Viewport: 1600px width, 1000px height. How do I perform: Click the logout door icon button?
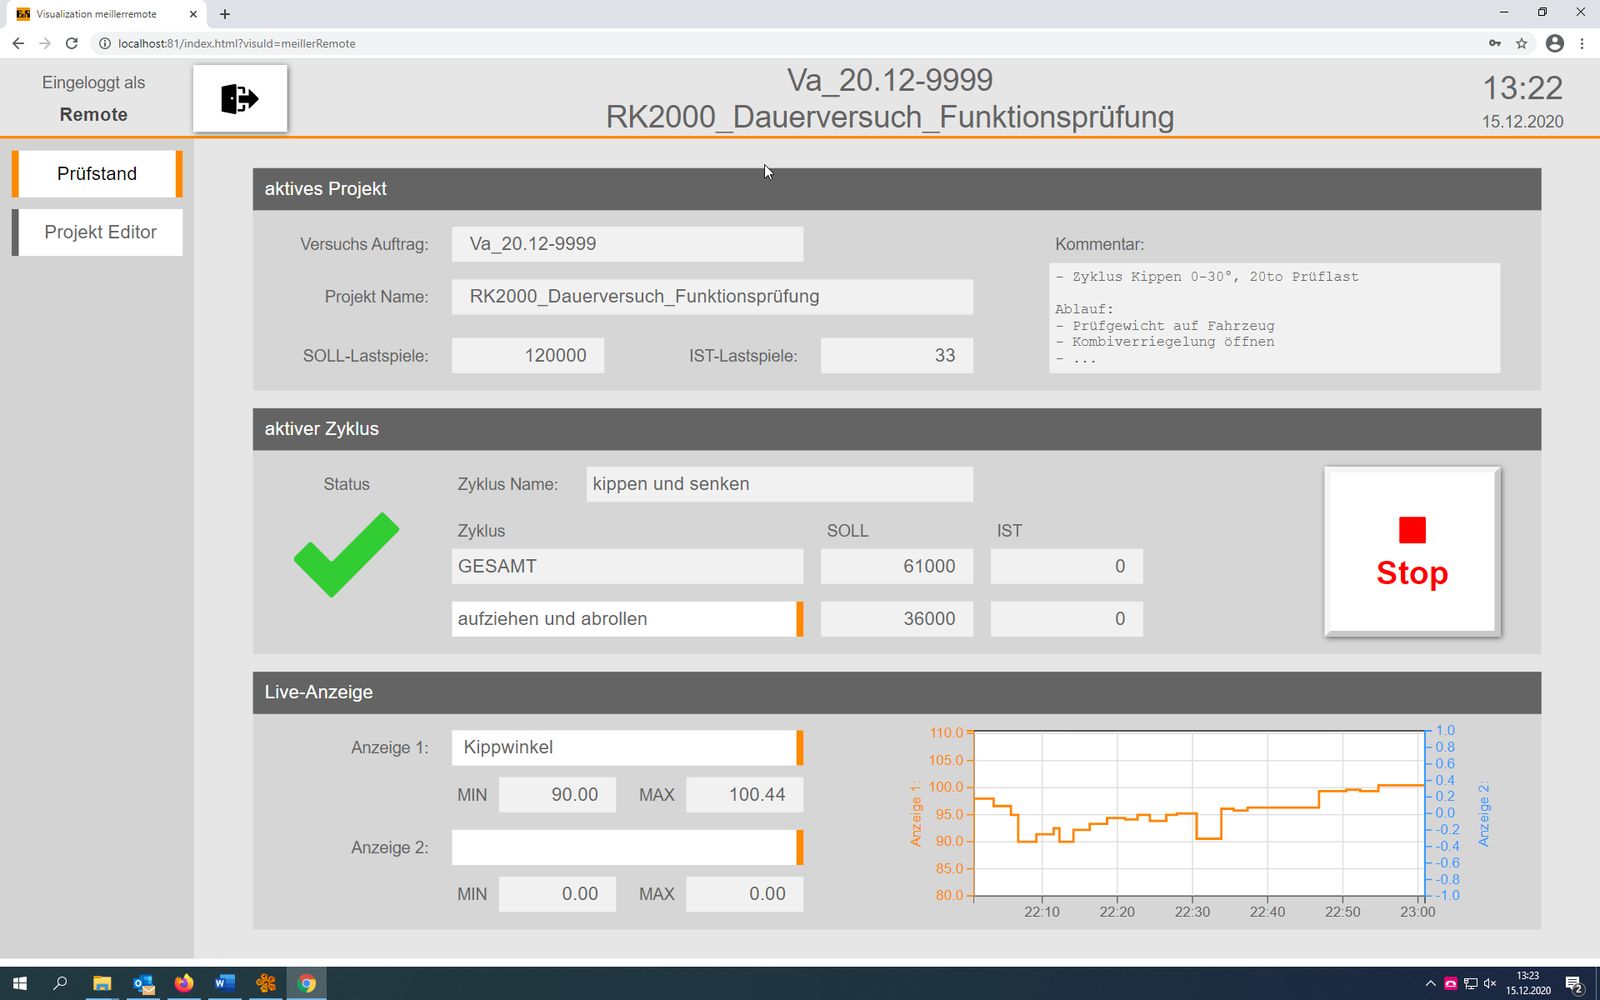coord(240,99)
